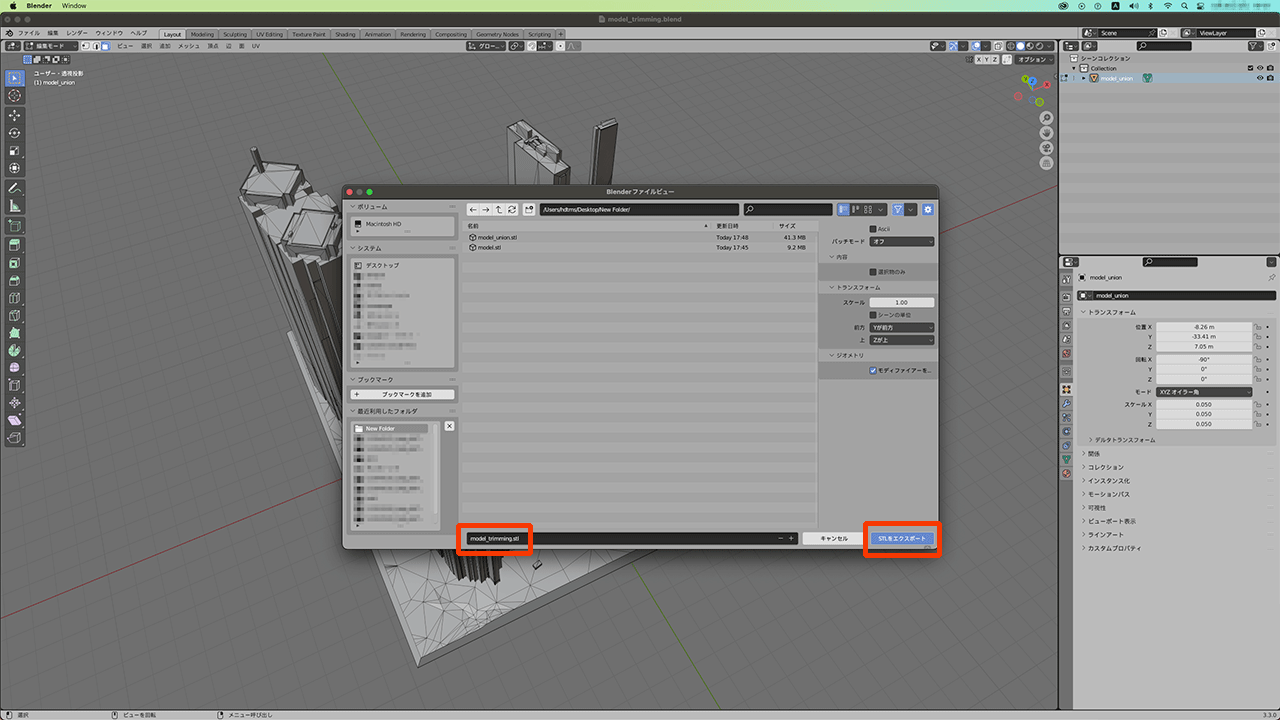
Task: Select the Scale tool in viewport toolbar
Action: (x=15, y=151)
